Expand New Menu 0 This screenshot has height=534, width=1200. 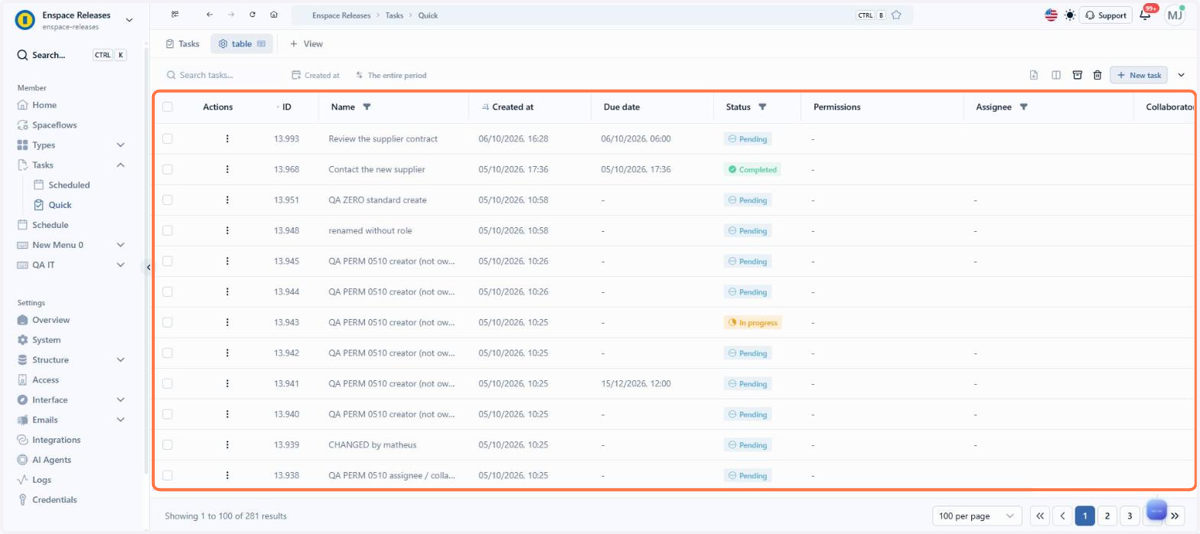[x=121, y=245]
